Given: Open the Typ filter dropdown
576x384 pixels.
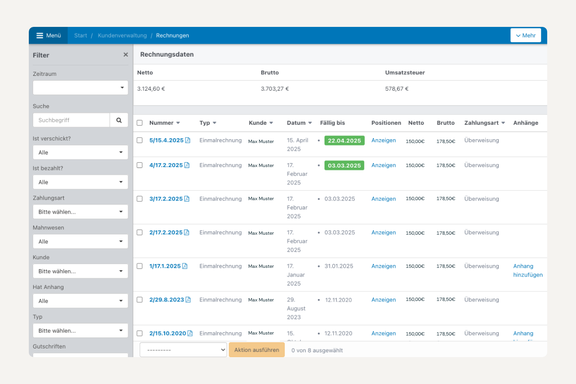Looking at the screenshot, I should click(80, 331).
